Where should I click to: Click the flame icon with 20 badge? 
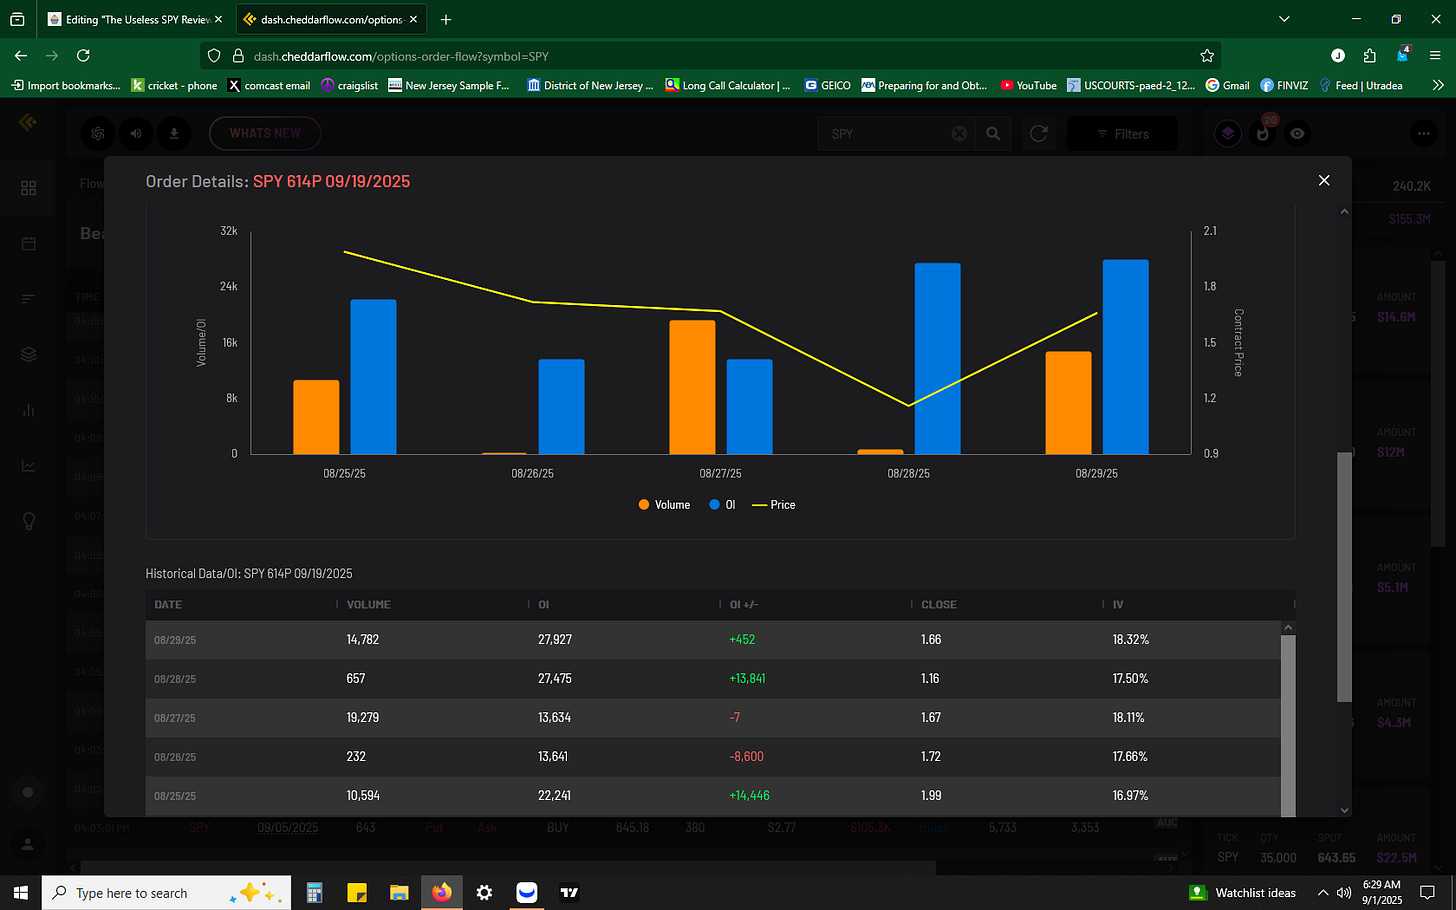click(1263, 133)
